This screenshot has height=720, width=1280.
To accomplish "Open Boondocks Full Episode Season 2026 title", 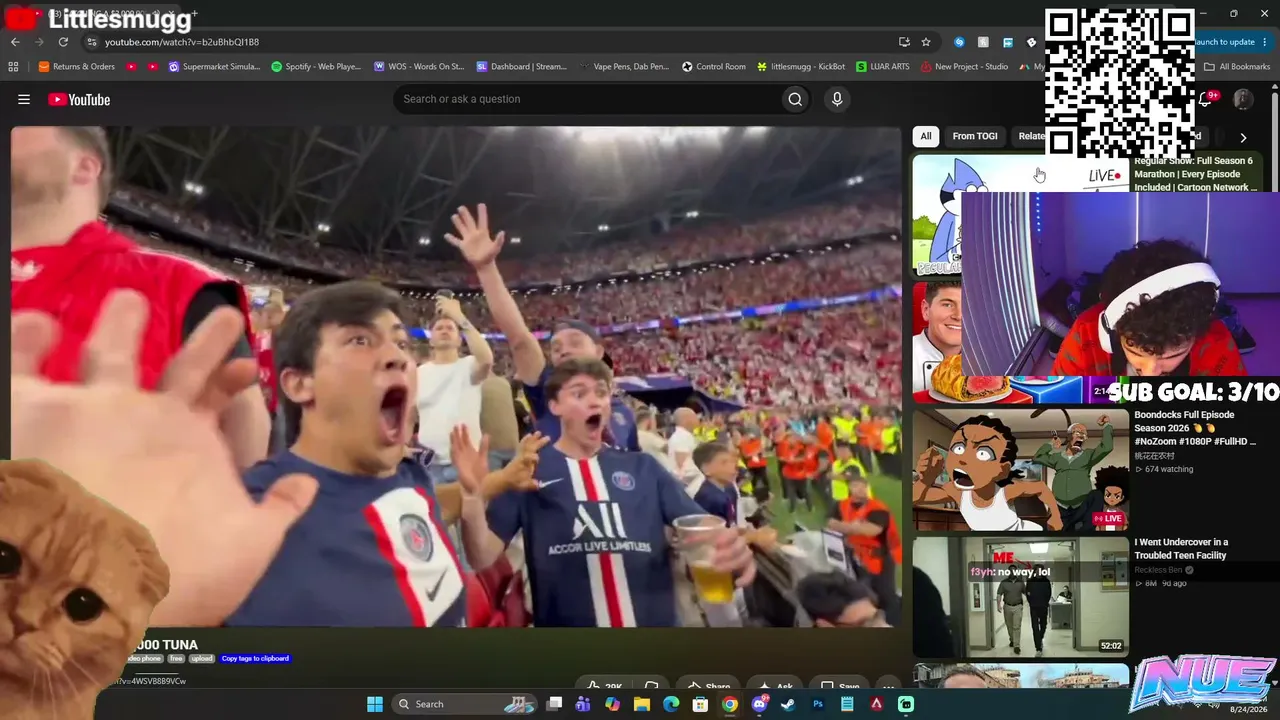I will pyautogui.click(x=1195, y=428).
